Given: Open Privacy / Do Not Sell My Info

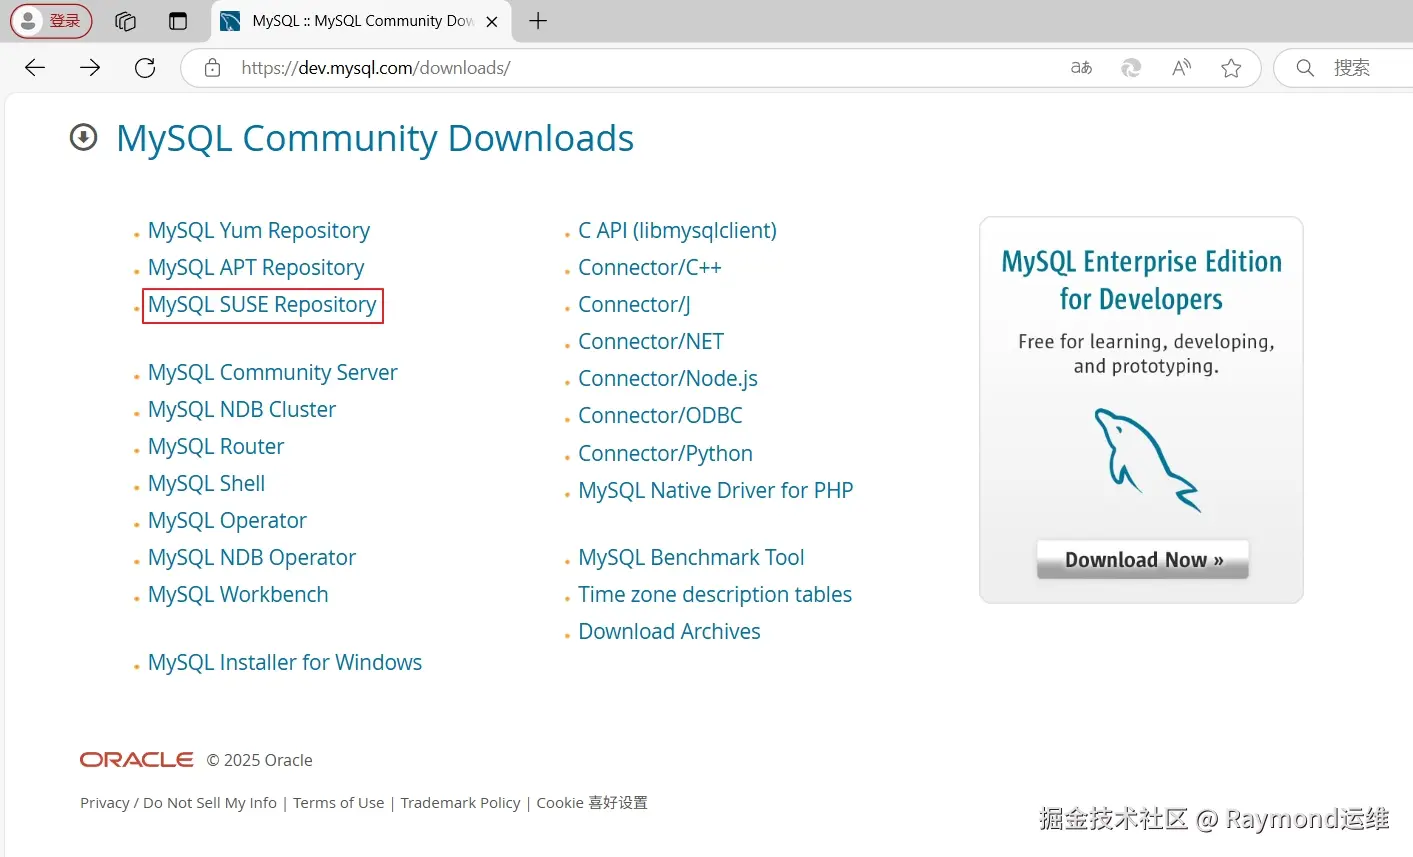Looking at the screenshot, I should point(178,803).
